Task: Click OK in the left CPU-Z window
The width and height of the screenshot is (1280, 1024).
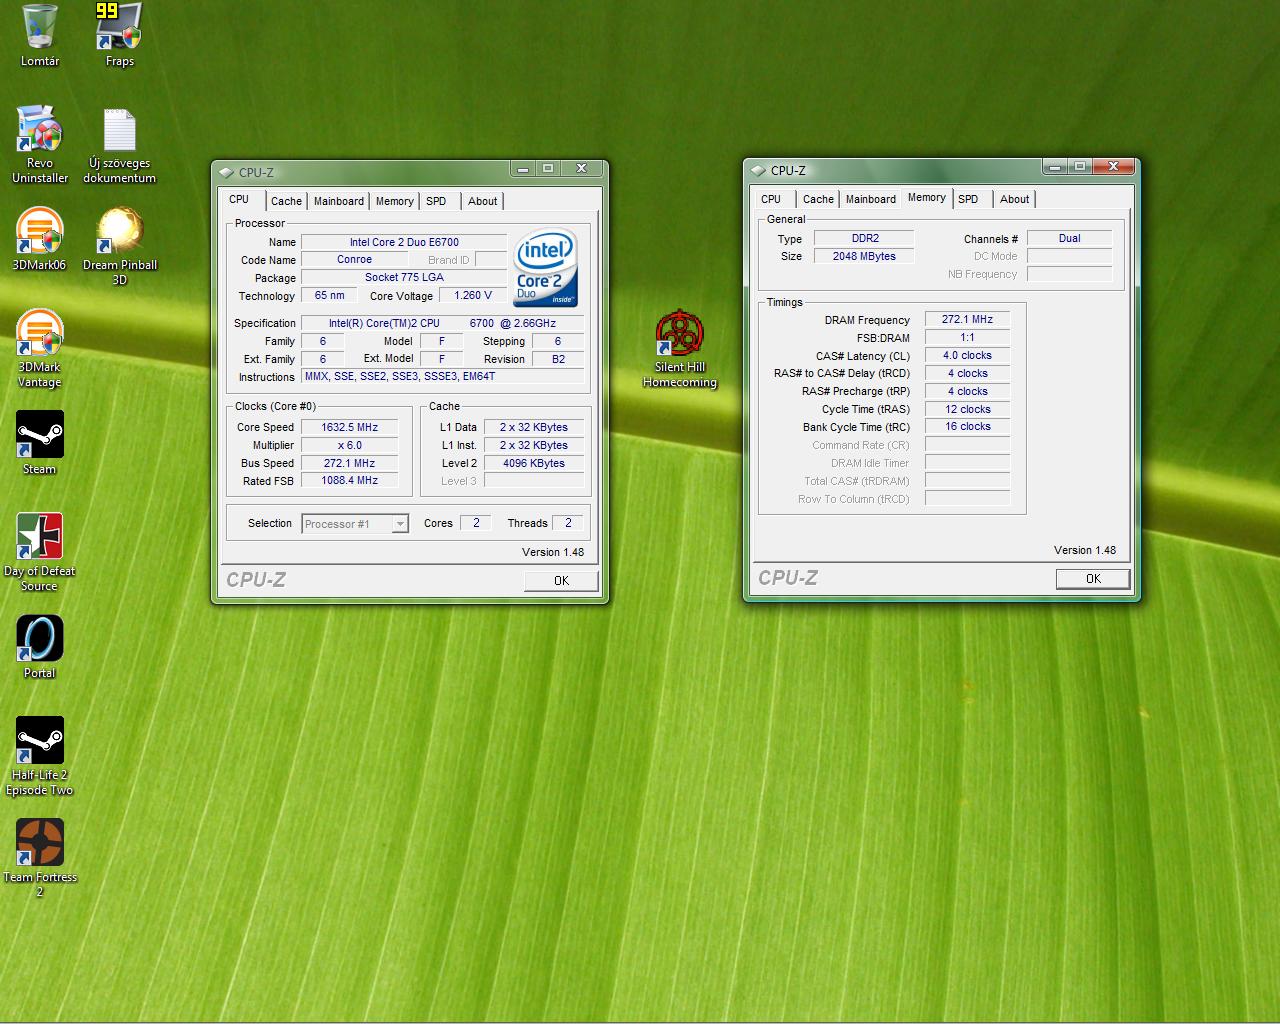Action: point(561,581)
